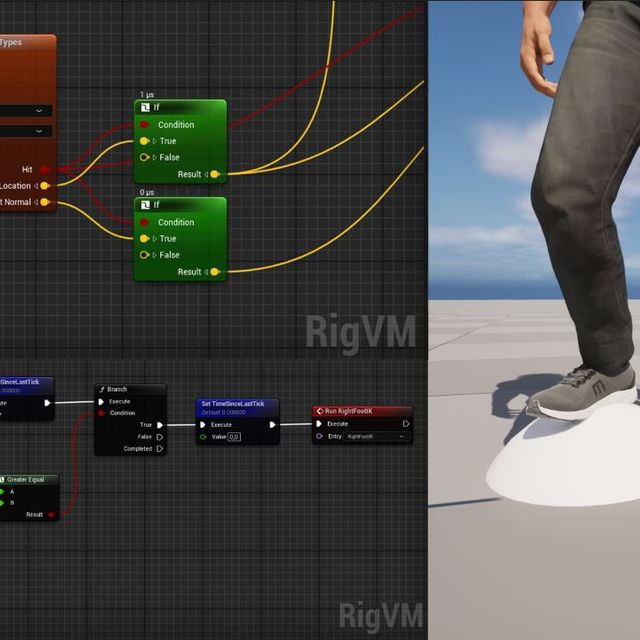
Task: Select the Greater Equal node title
Action: 25,480
